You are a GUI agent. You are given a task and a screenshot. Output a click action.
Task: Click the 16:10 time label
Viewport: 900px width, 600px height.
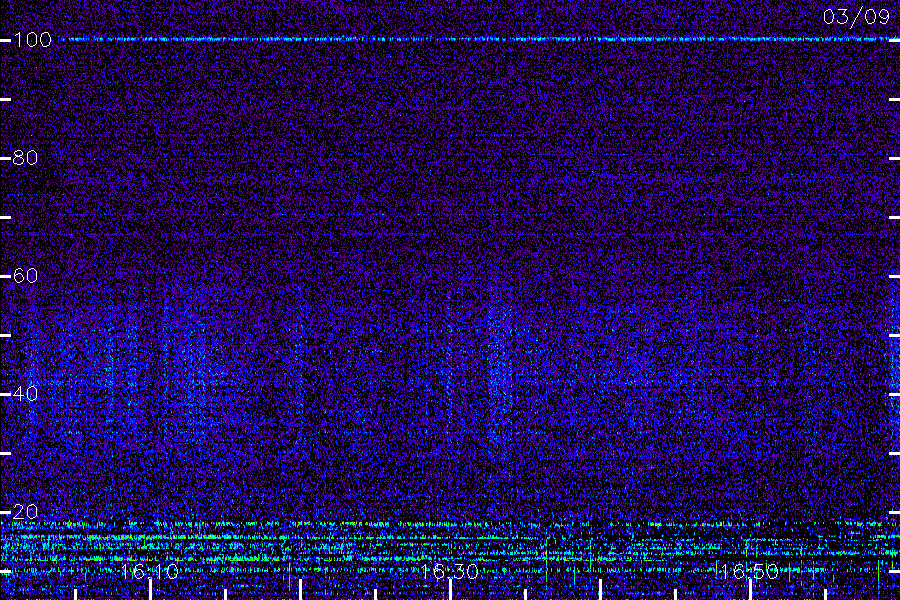point(150,571)
